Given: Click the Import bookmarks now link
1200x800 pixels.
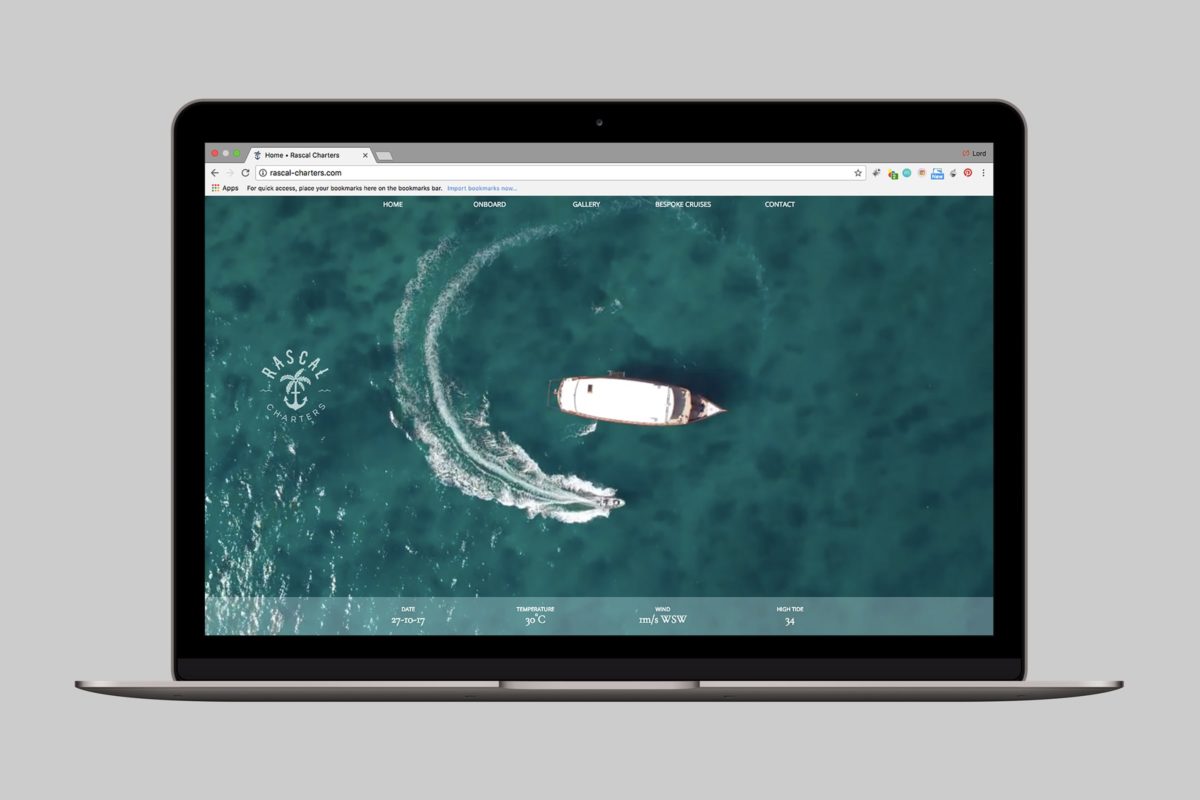Looking at the screenshot, I should click(482, 188).
